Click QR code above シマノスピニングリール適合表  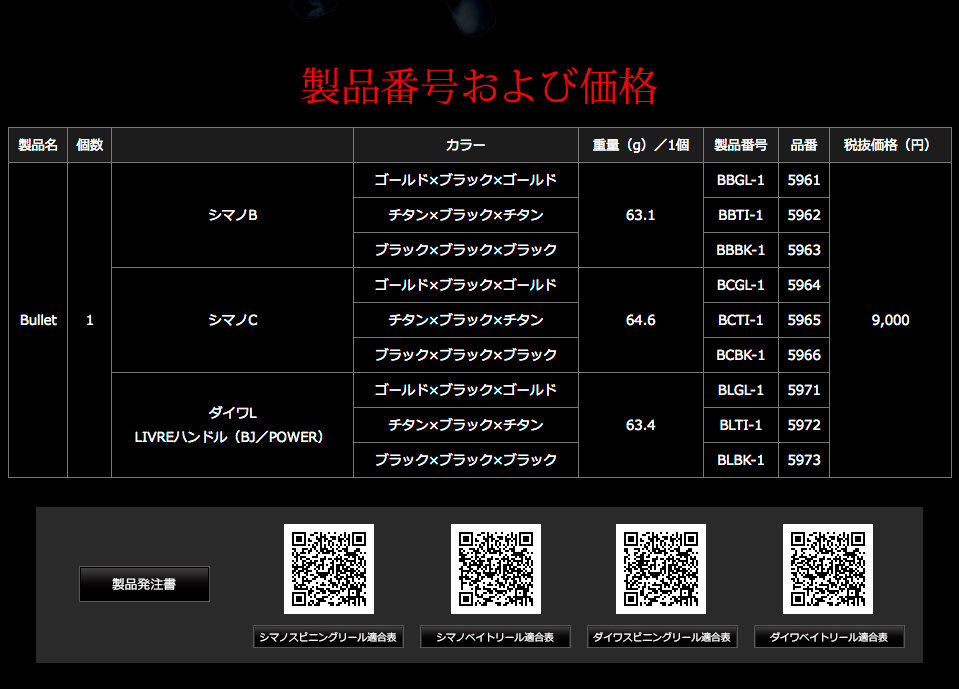(329, 569)
